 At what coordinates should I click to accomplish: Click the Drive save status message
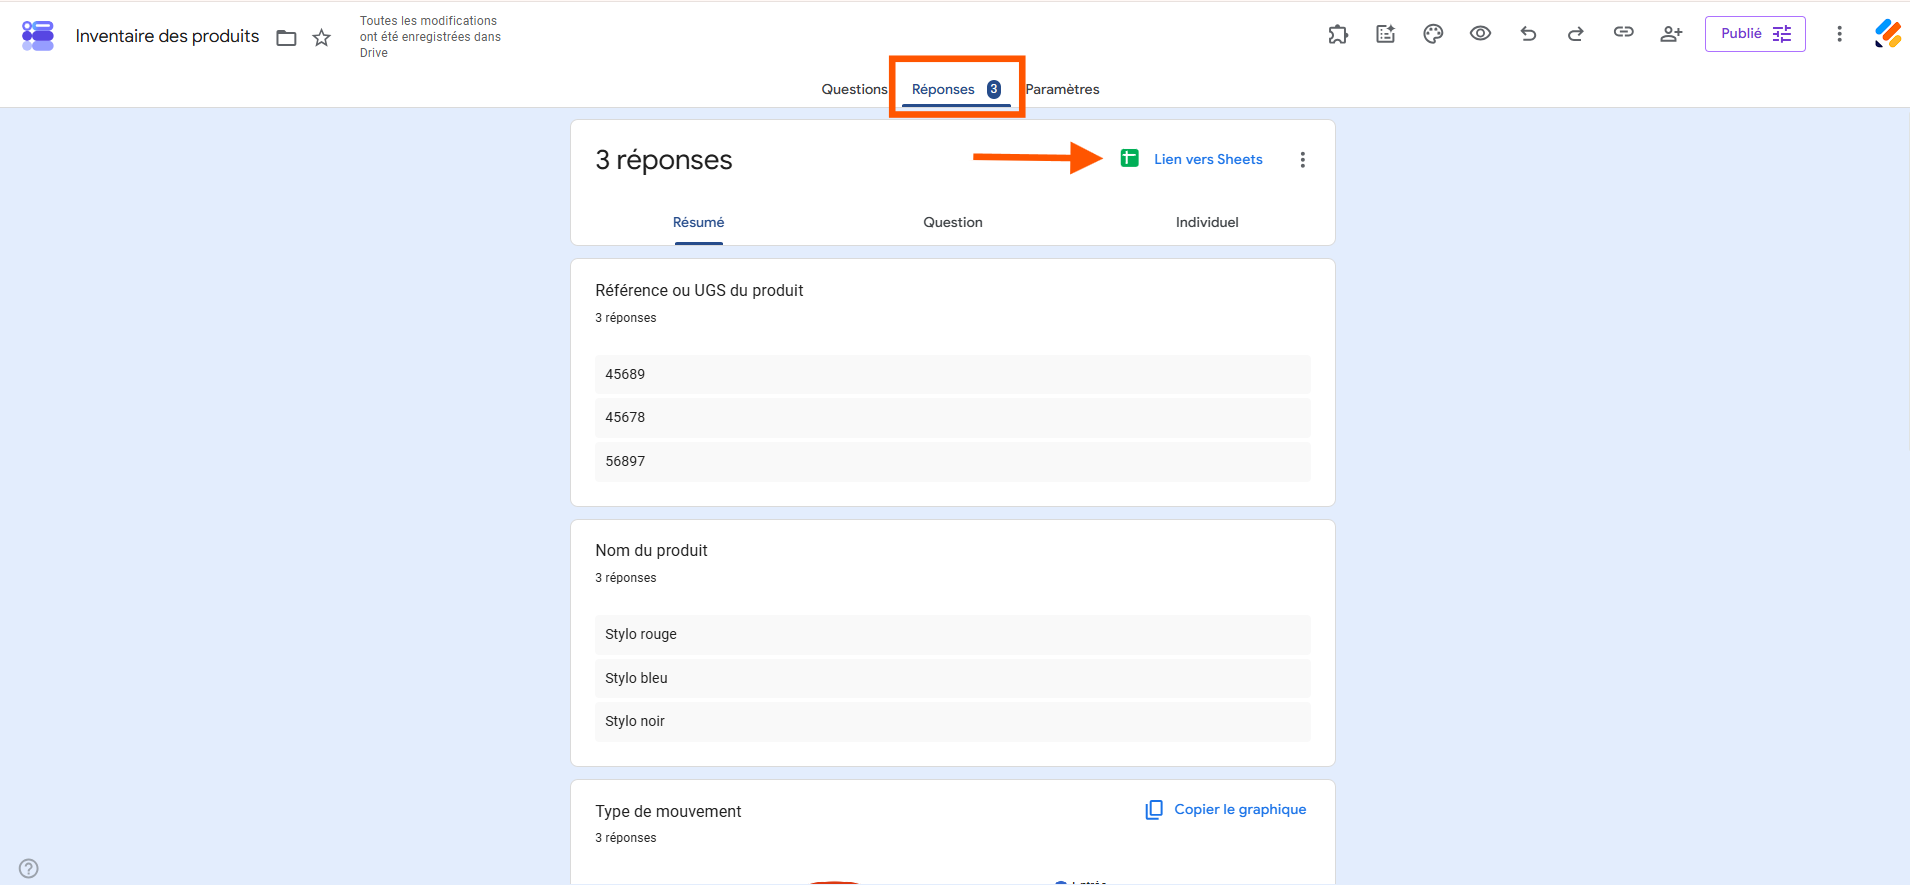[x=430, y=37]
